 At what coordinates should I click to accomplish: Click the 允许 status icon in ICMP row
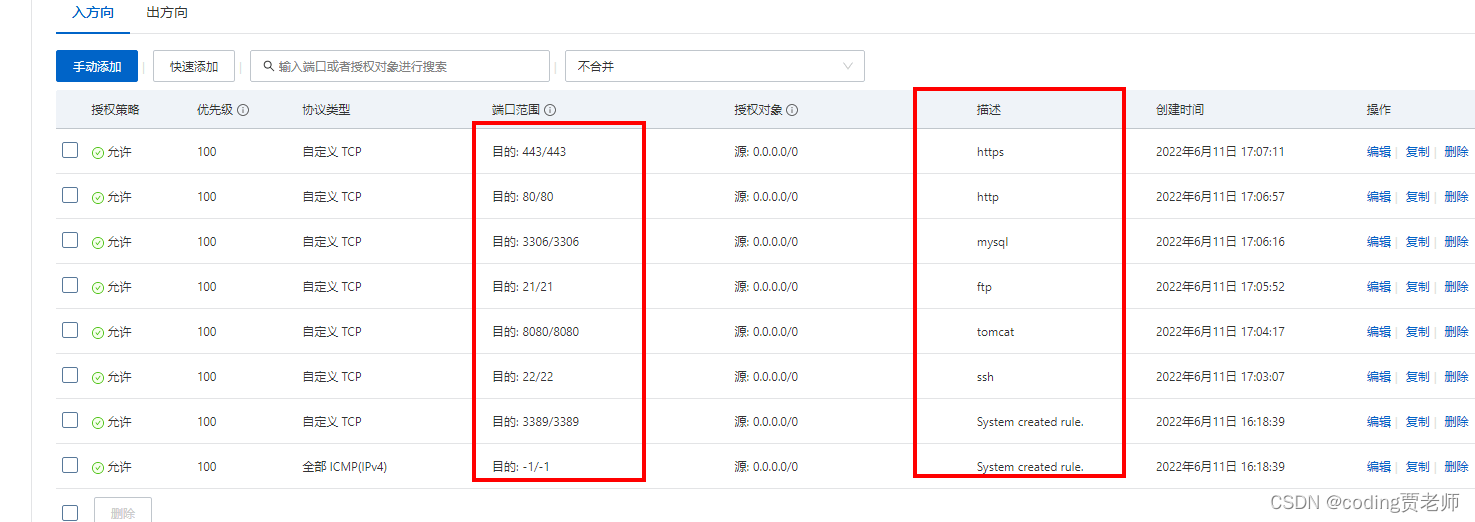pyautogui.click(x=98, y=468)
